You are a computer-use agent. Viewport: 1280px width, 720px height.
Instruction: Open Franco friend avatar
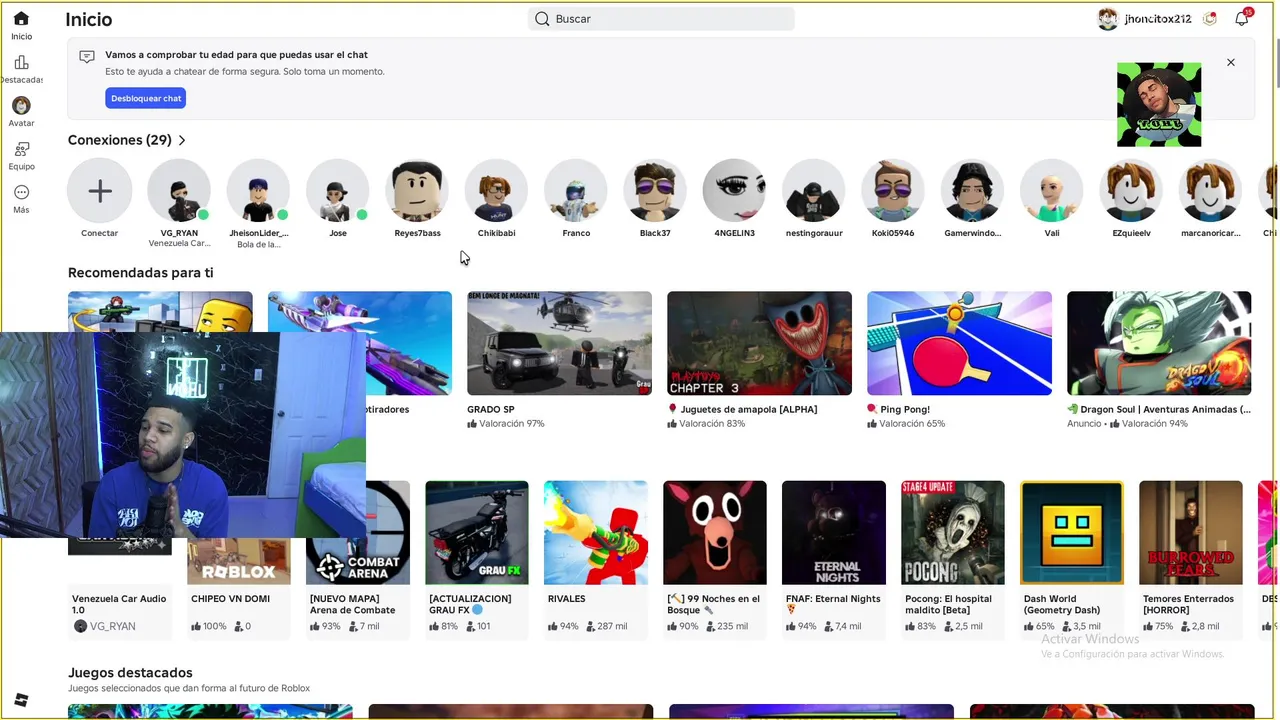[576, 190]
